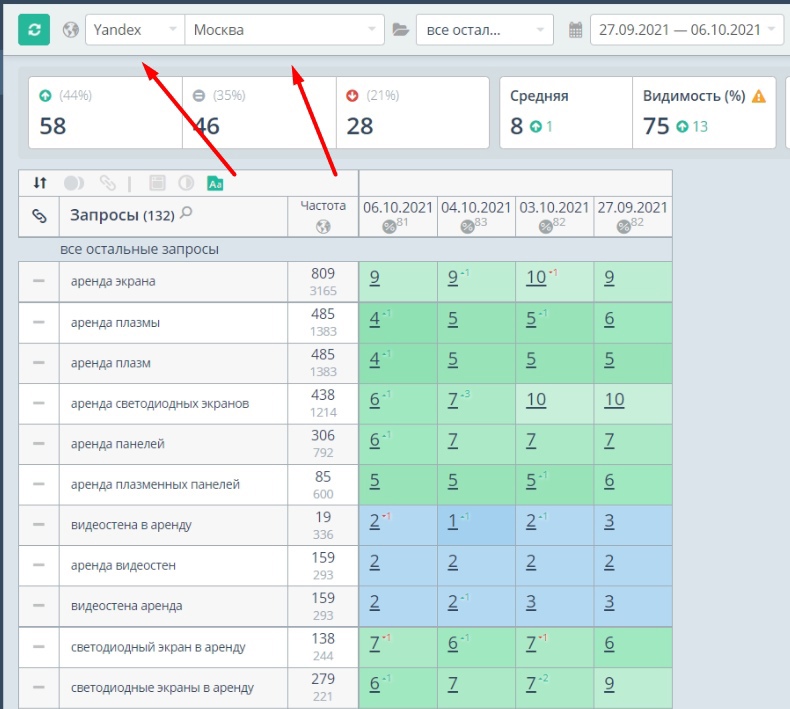Open position 9 for 'светодиодные экраны в аренду' on 27.09.2021
Viewport: 790px width, 709px height.
tap(609, 684)
